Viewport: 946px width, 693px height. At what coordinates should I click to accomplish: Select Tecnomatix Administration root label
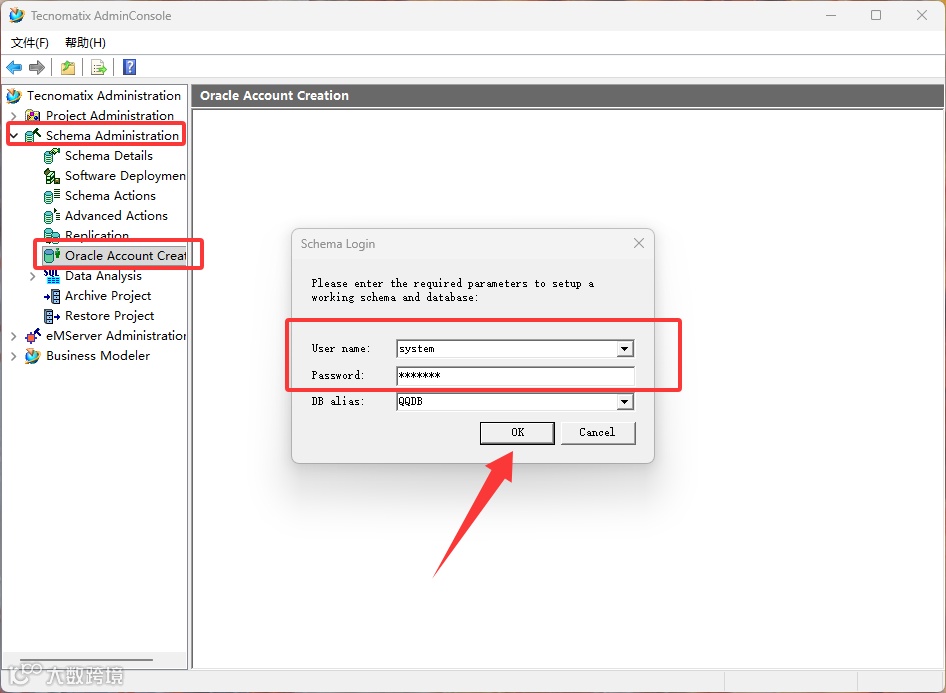click(104, 95)
